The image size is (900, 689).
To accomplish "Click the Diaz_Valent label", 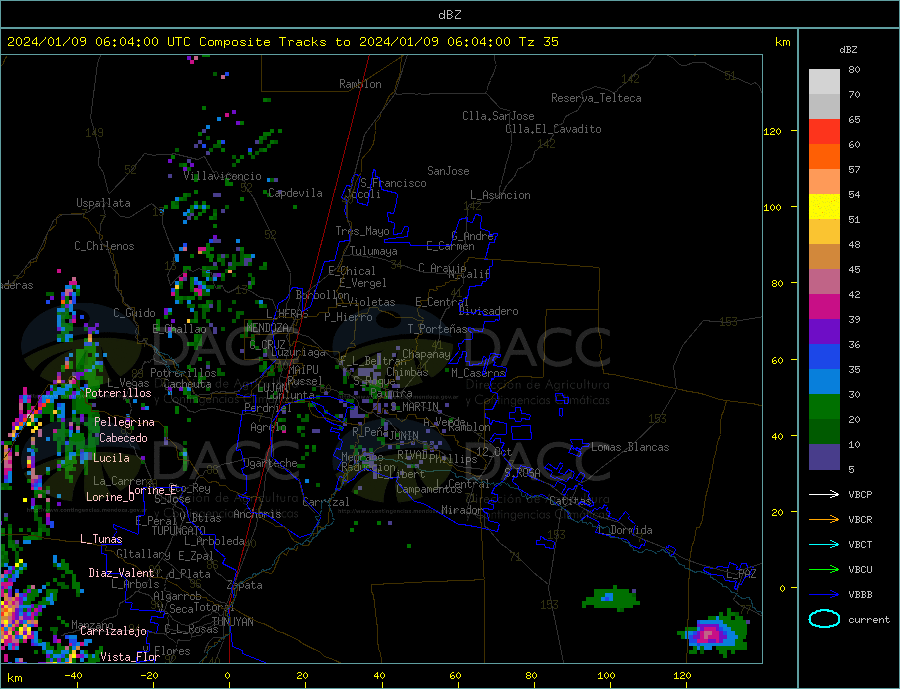I will (122, 573).
